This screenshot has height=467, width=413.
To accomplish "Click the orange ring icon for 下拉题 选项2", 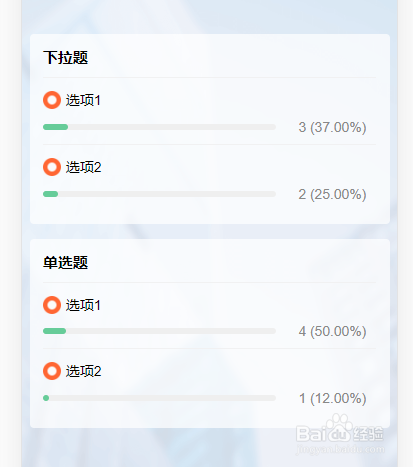I will [x=52, y=167].
